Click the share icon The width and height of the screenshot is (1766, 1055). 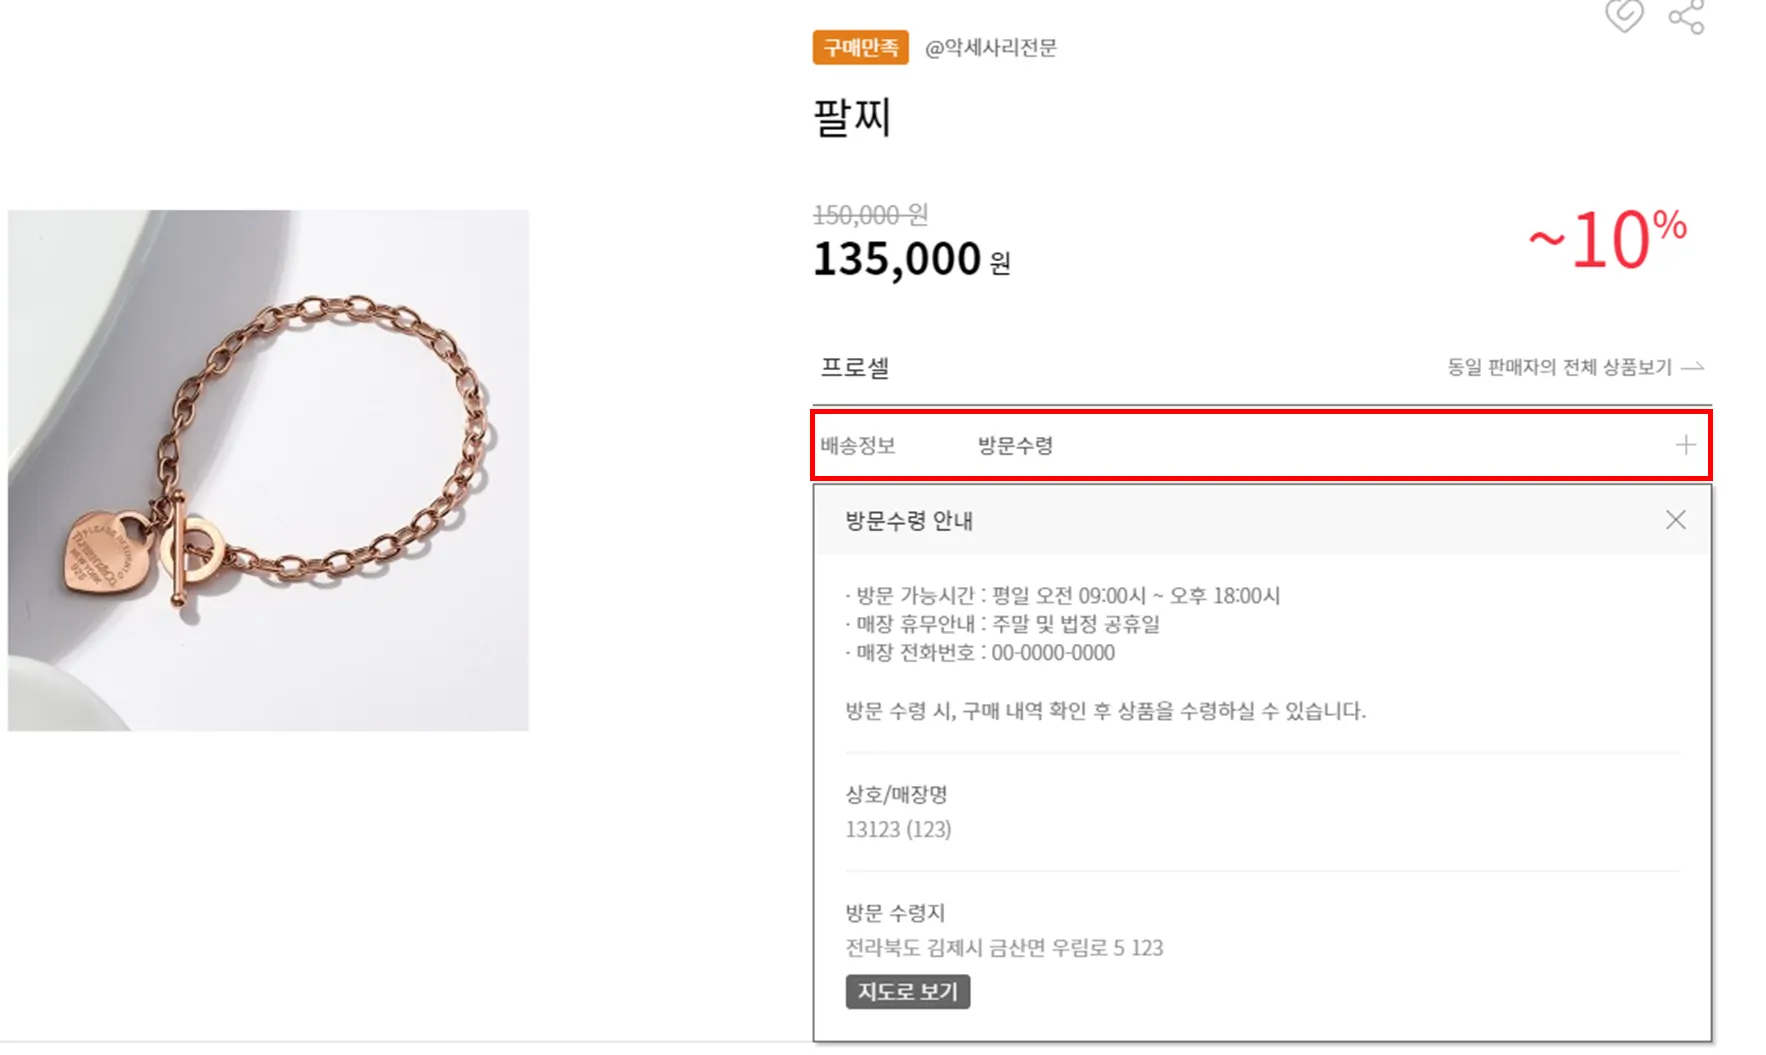tap(1686, 17)
